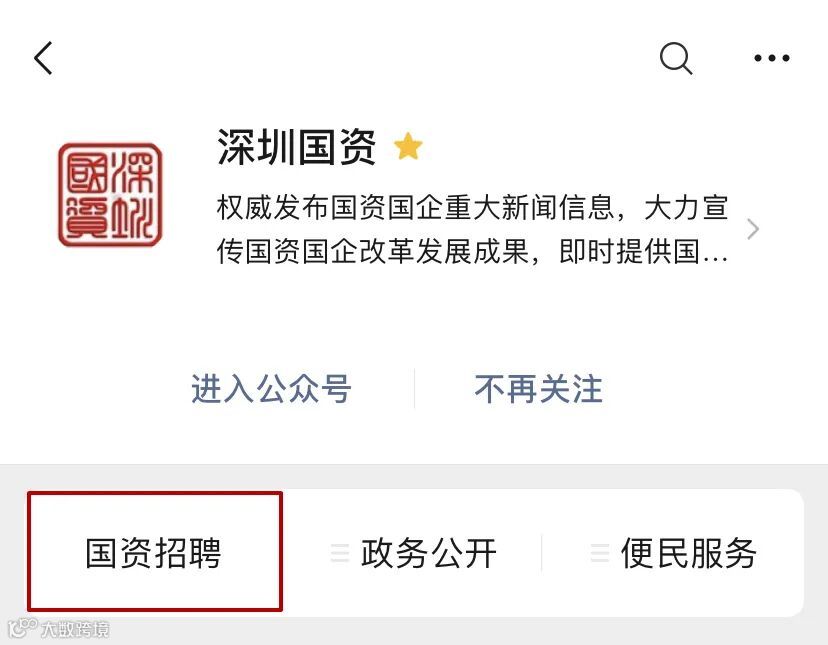Tap the back arrow icon
The width and height of the screenshot is (828, 645).
click(43, 58)
